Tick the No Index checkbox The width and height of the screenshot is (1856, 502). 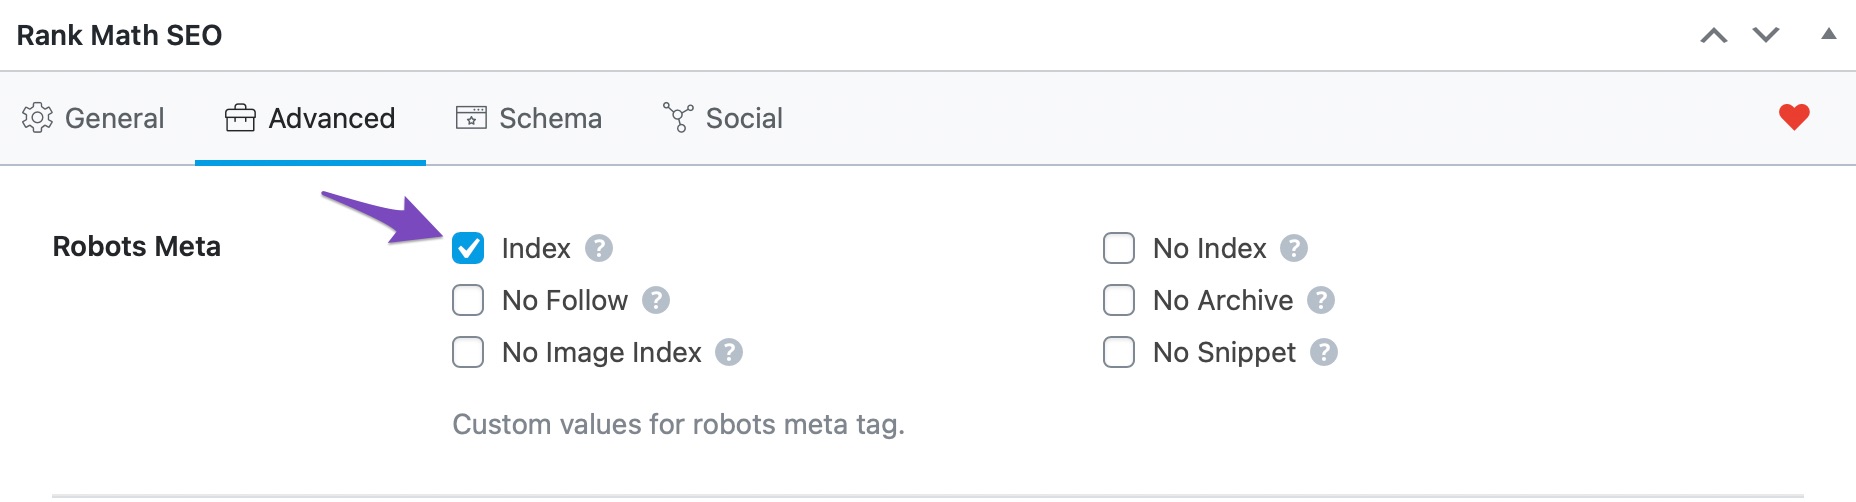click(x=1119, y=248)
